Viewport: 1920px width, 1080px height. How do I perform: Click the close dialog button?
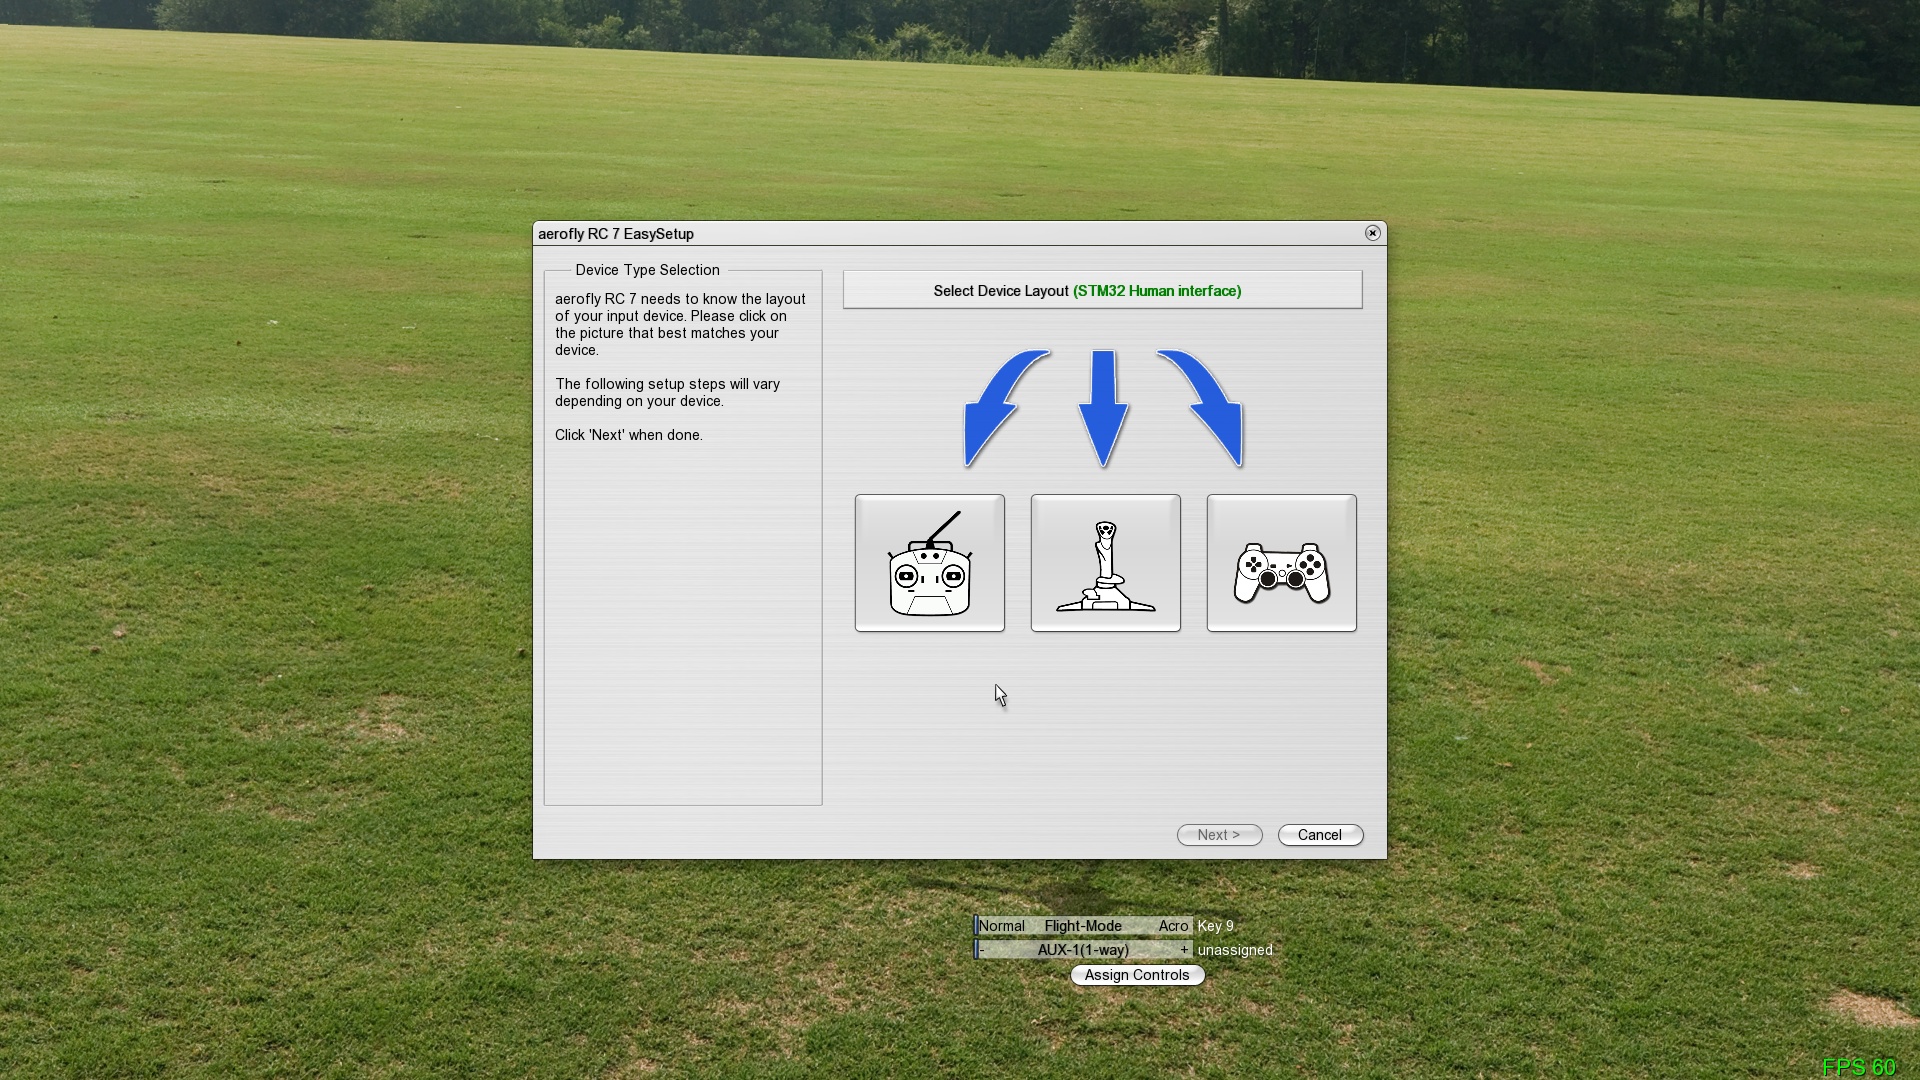click(x=1371, y=233)
